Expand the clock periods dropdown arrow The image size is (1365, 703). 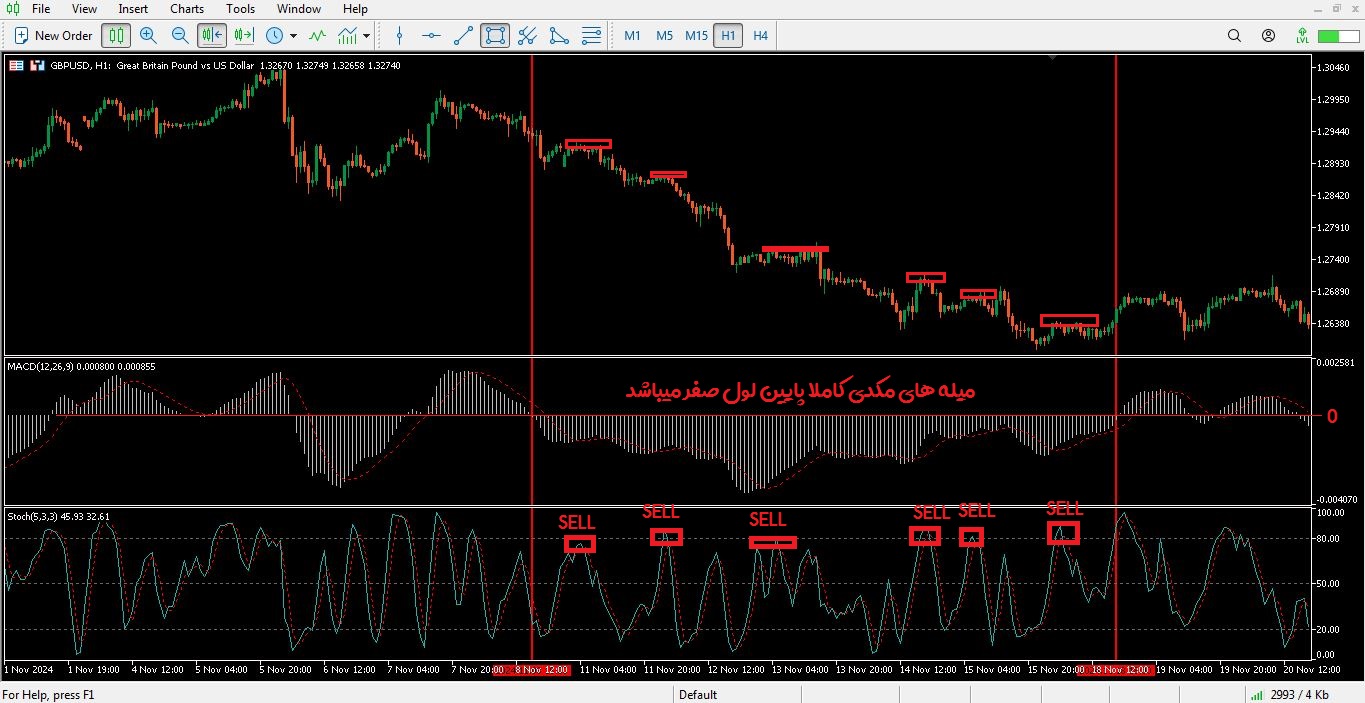(293, 36)
